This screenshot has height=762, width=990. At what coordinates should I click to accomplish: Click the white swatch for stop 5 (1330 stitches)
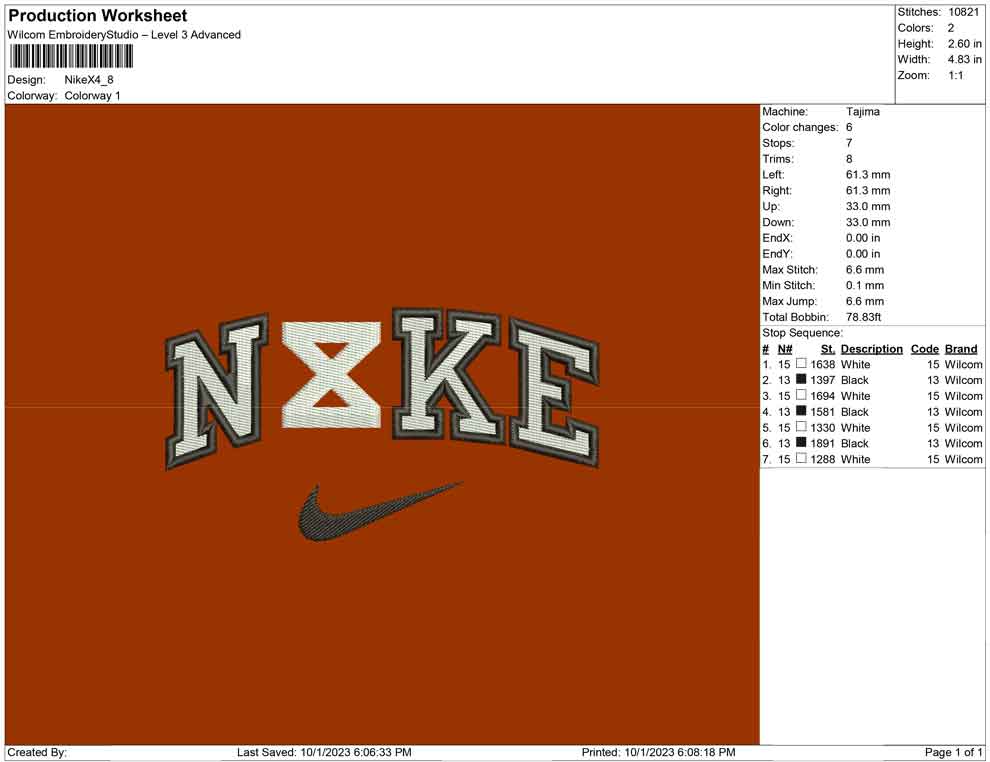801,427
